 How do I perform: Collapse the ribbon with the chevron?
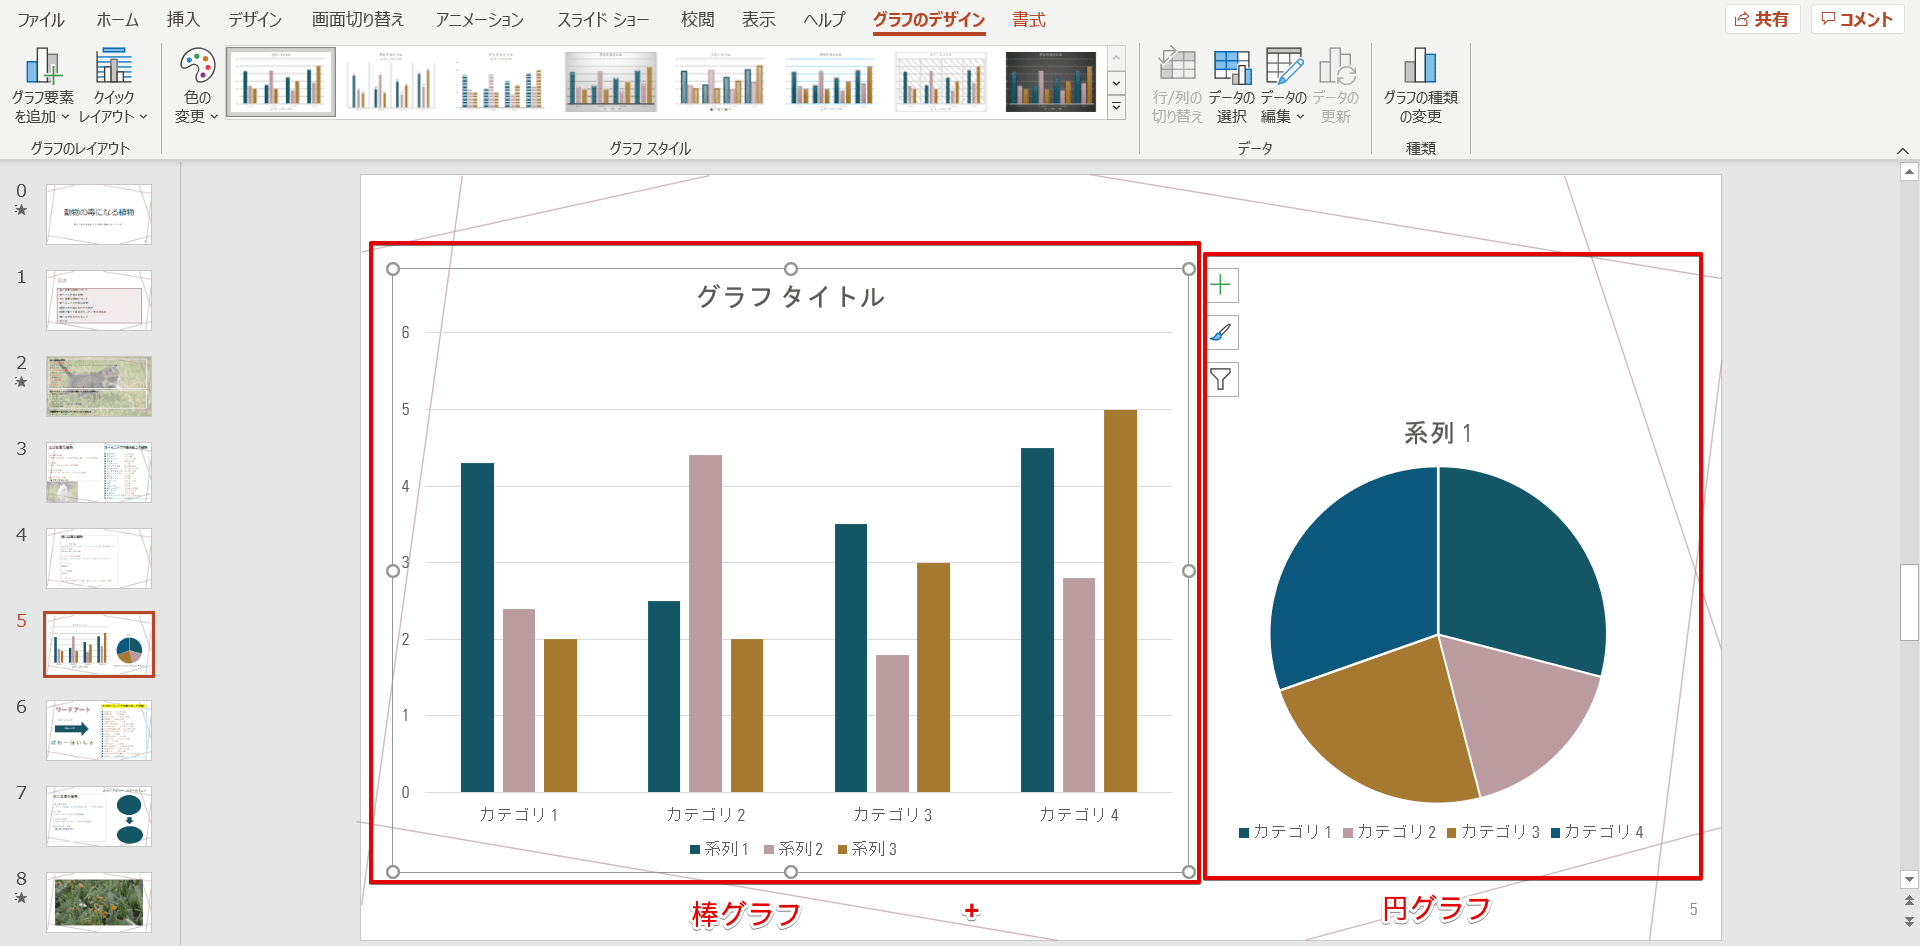pyautogui.click(x=1902, y=150)
